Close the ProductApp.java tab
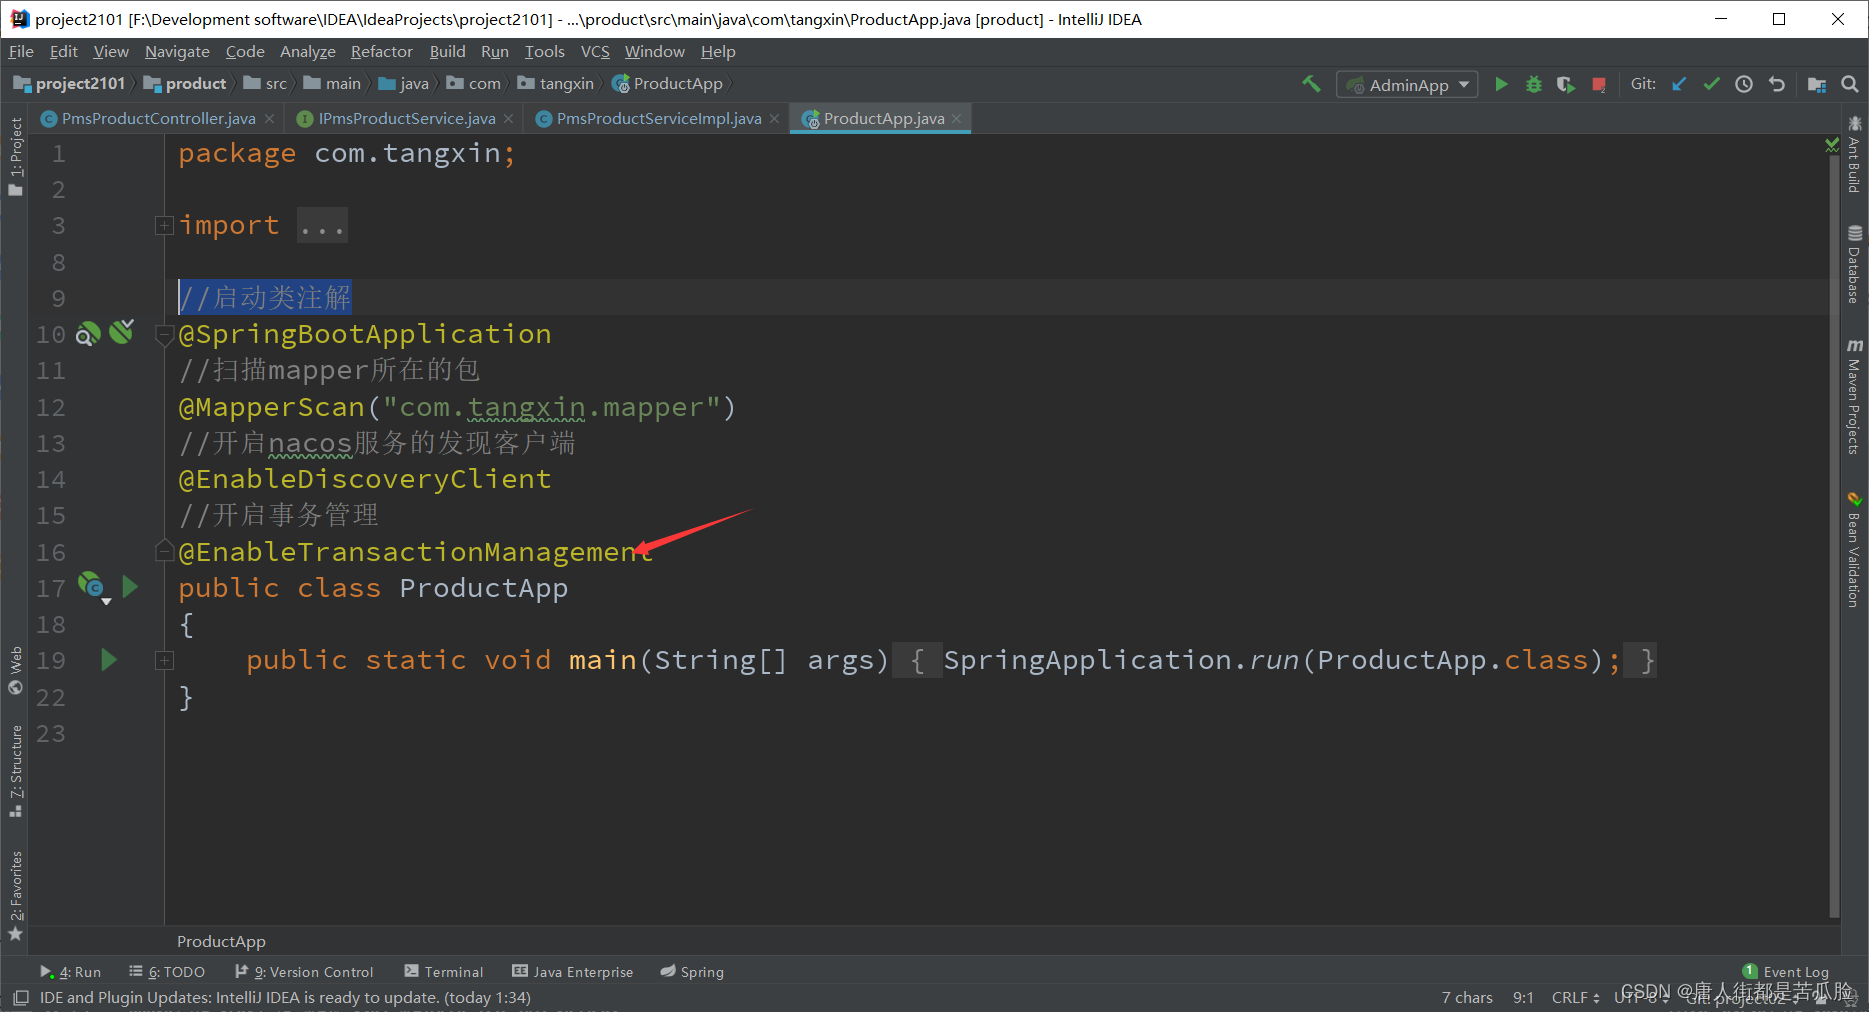This screenshot has height=1012, width=1869. point(957,119)
